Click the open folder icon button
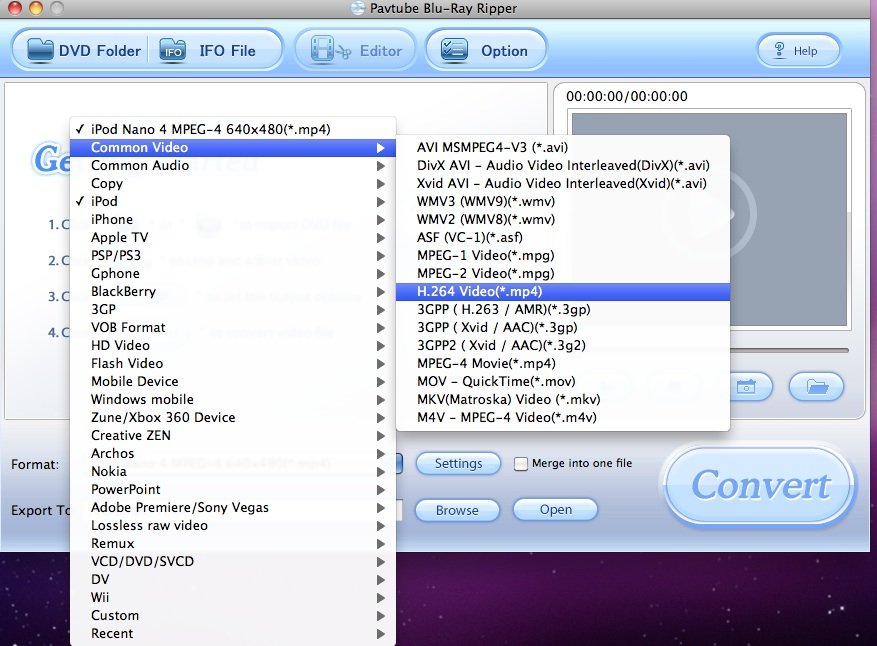Image resolution: width=877 pixels, height=646 pixels. coord(817,386)
